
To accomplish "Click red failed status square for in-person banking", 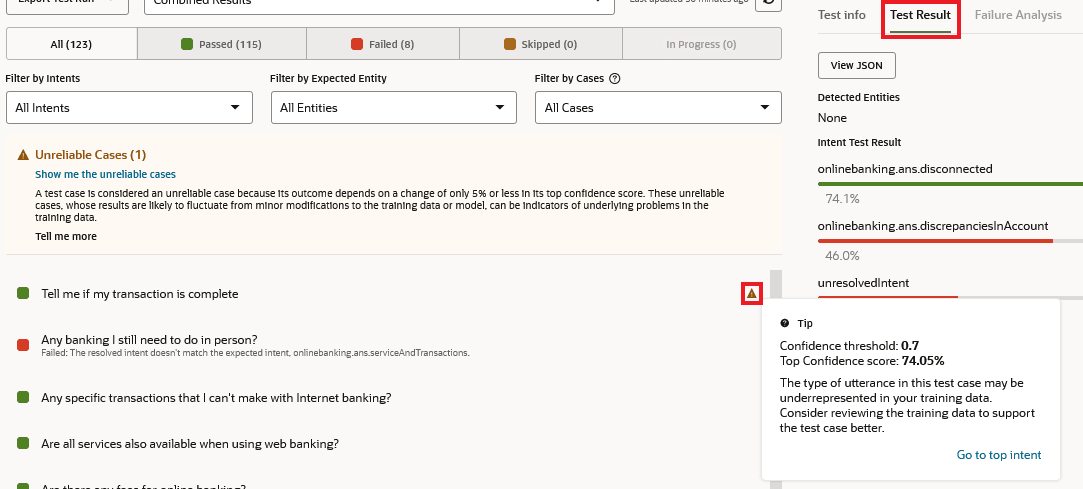I will point(23,345).
